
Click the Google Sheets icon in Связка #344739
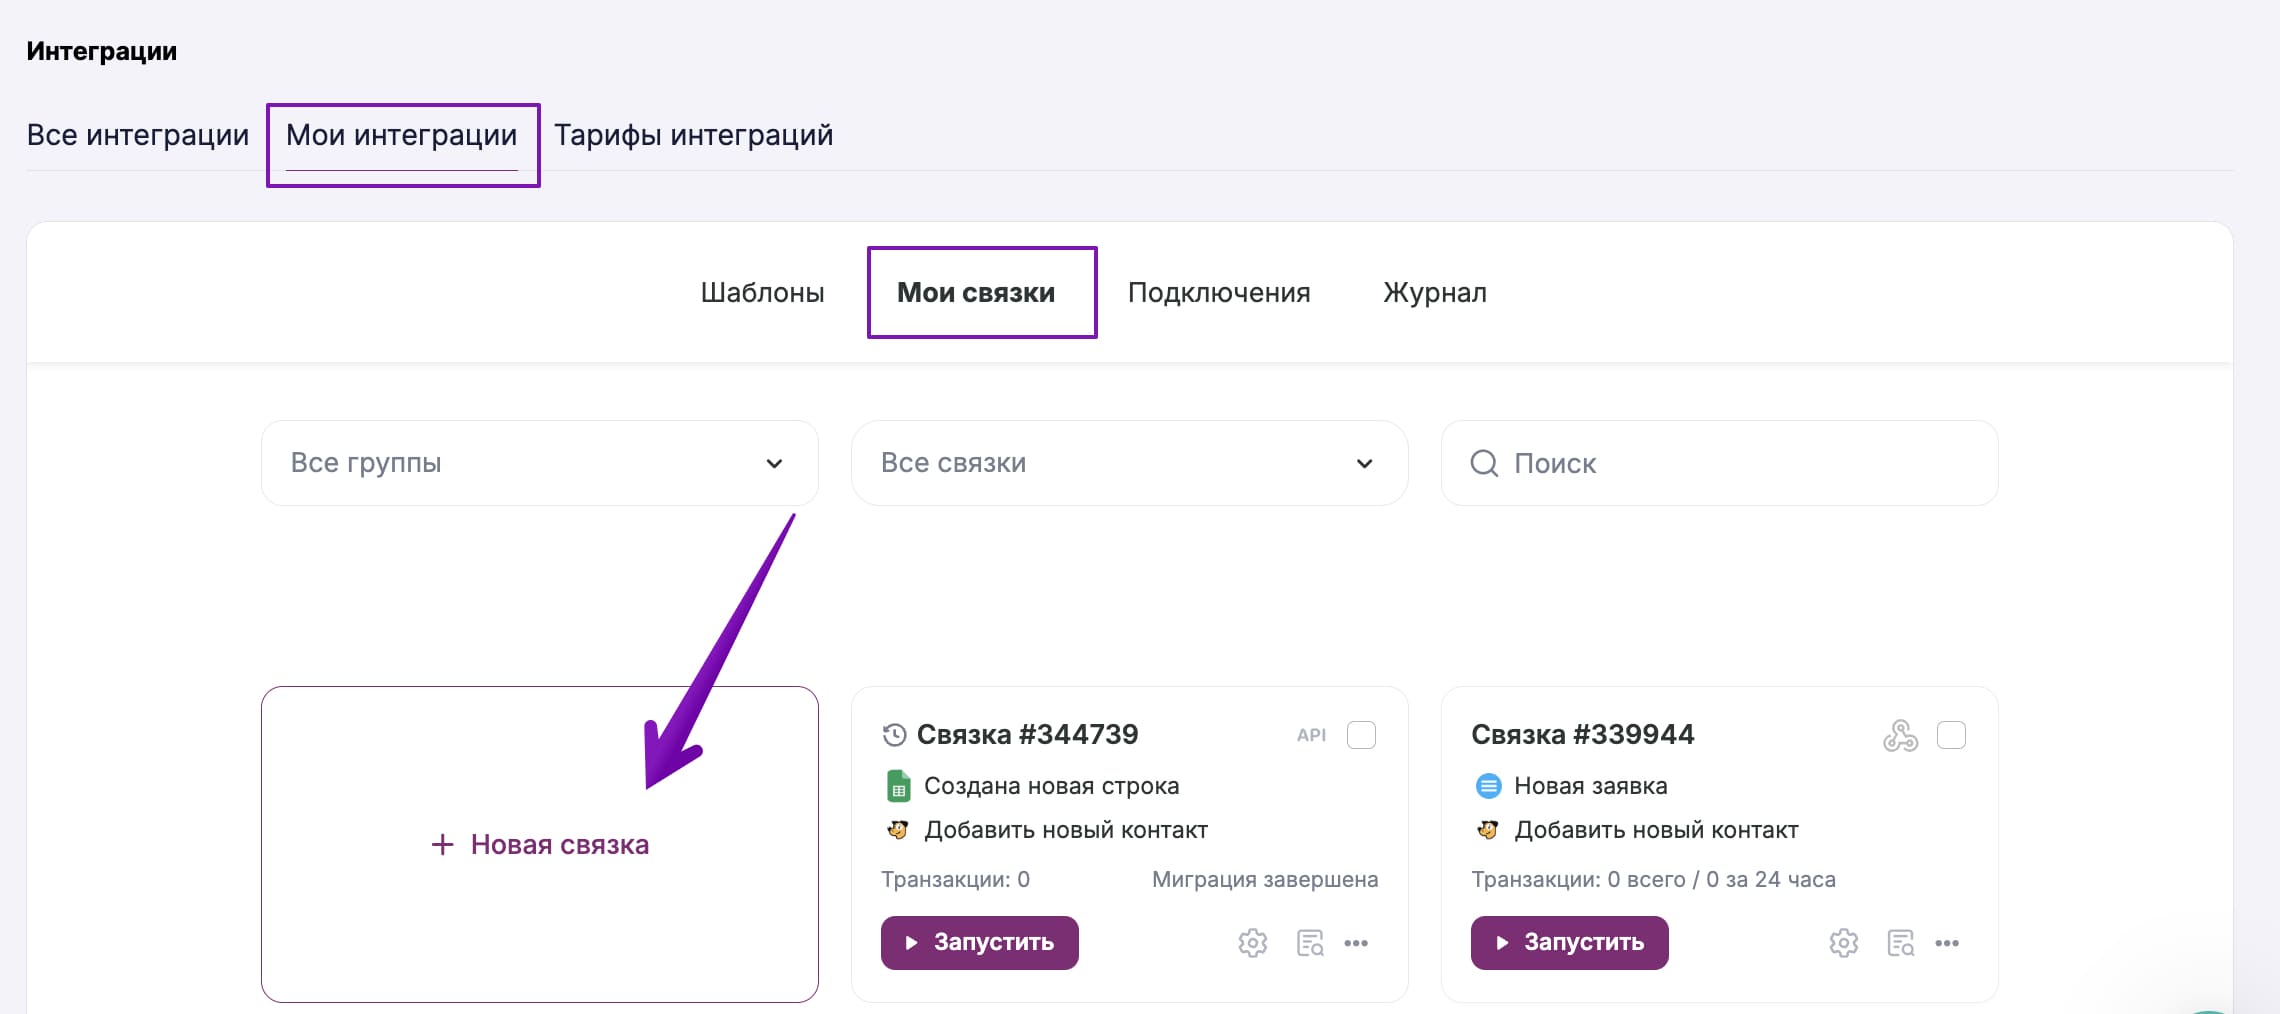coord(898,786)
